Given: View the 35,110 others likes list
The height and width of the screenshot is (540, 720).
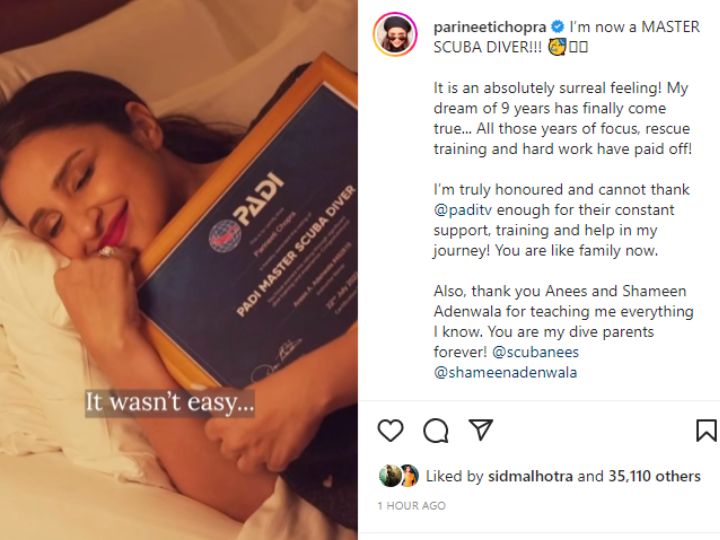Looking at the screenshot, I should pos(654,476).
